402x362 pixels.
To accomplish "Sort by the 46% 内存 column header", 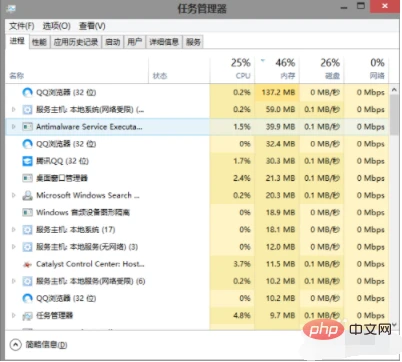I will point(277,70).
